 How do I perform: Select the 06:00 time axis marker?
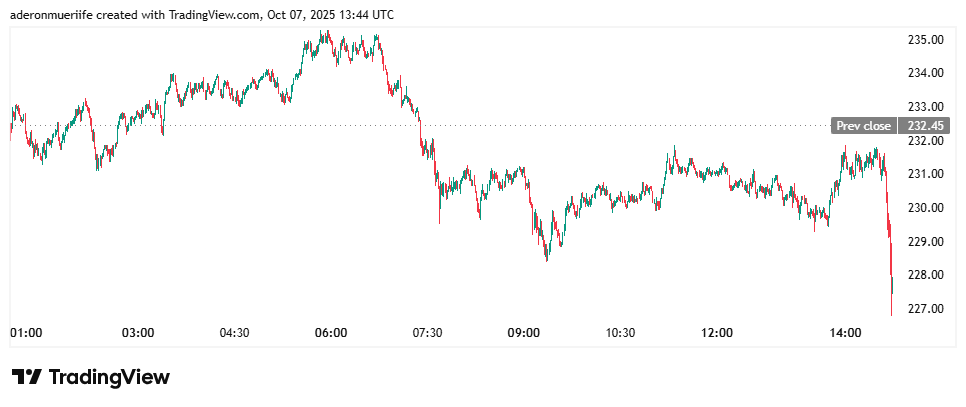(x=331, y=332)
